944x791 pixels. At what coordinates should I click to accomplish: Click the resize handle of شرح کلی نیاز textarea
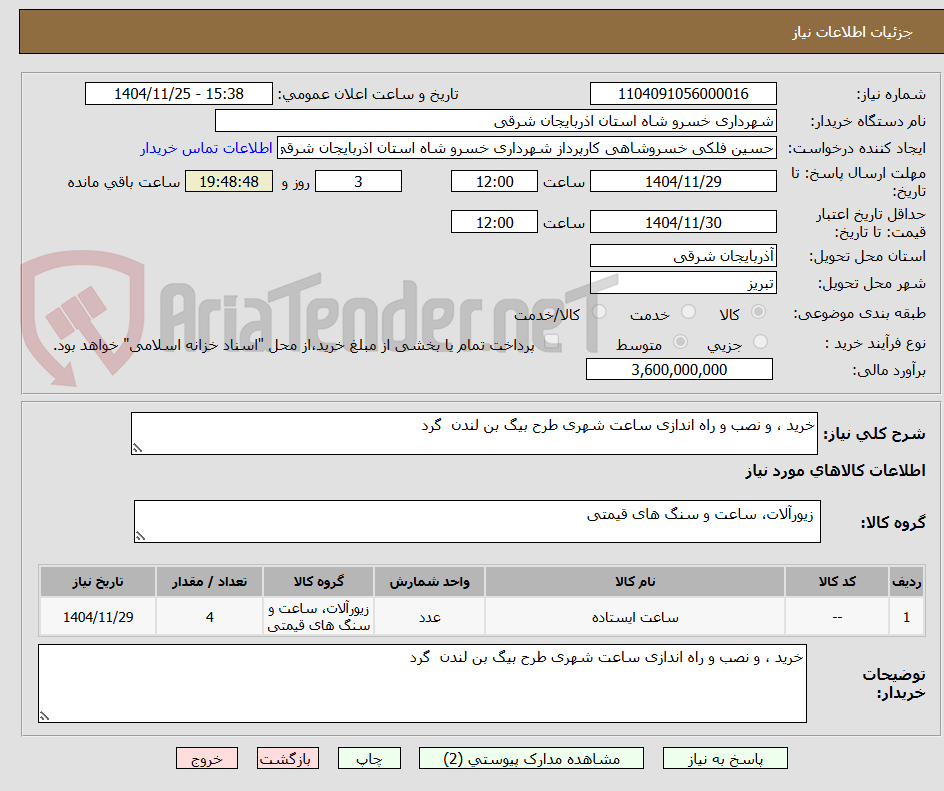(137, 448)
